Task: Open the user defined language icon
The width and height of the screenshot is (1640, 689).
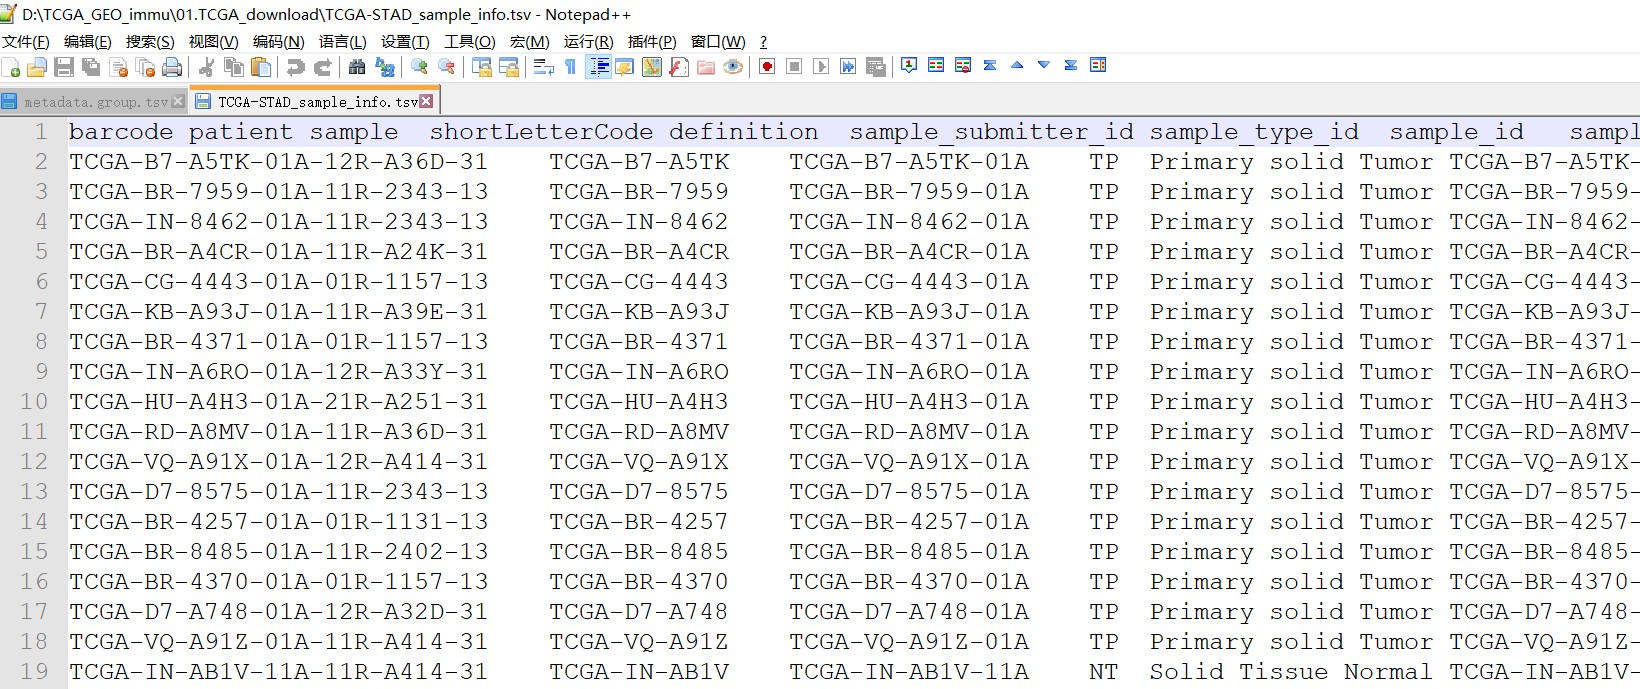Action: (x=625, y=67)
